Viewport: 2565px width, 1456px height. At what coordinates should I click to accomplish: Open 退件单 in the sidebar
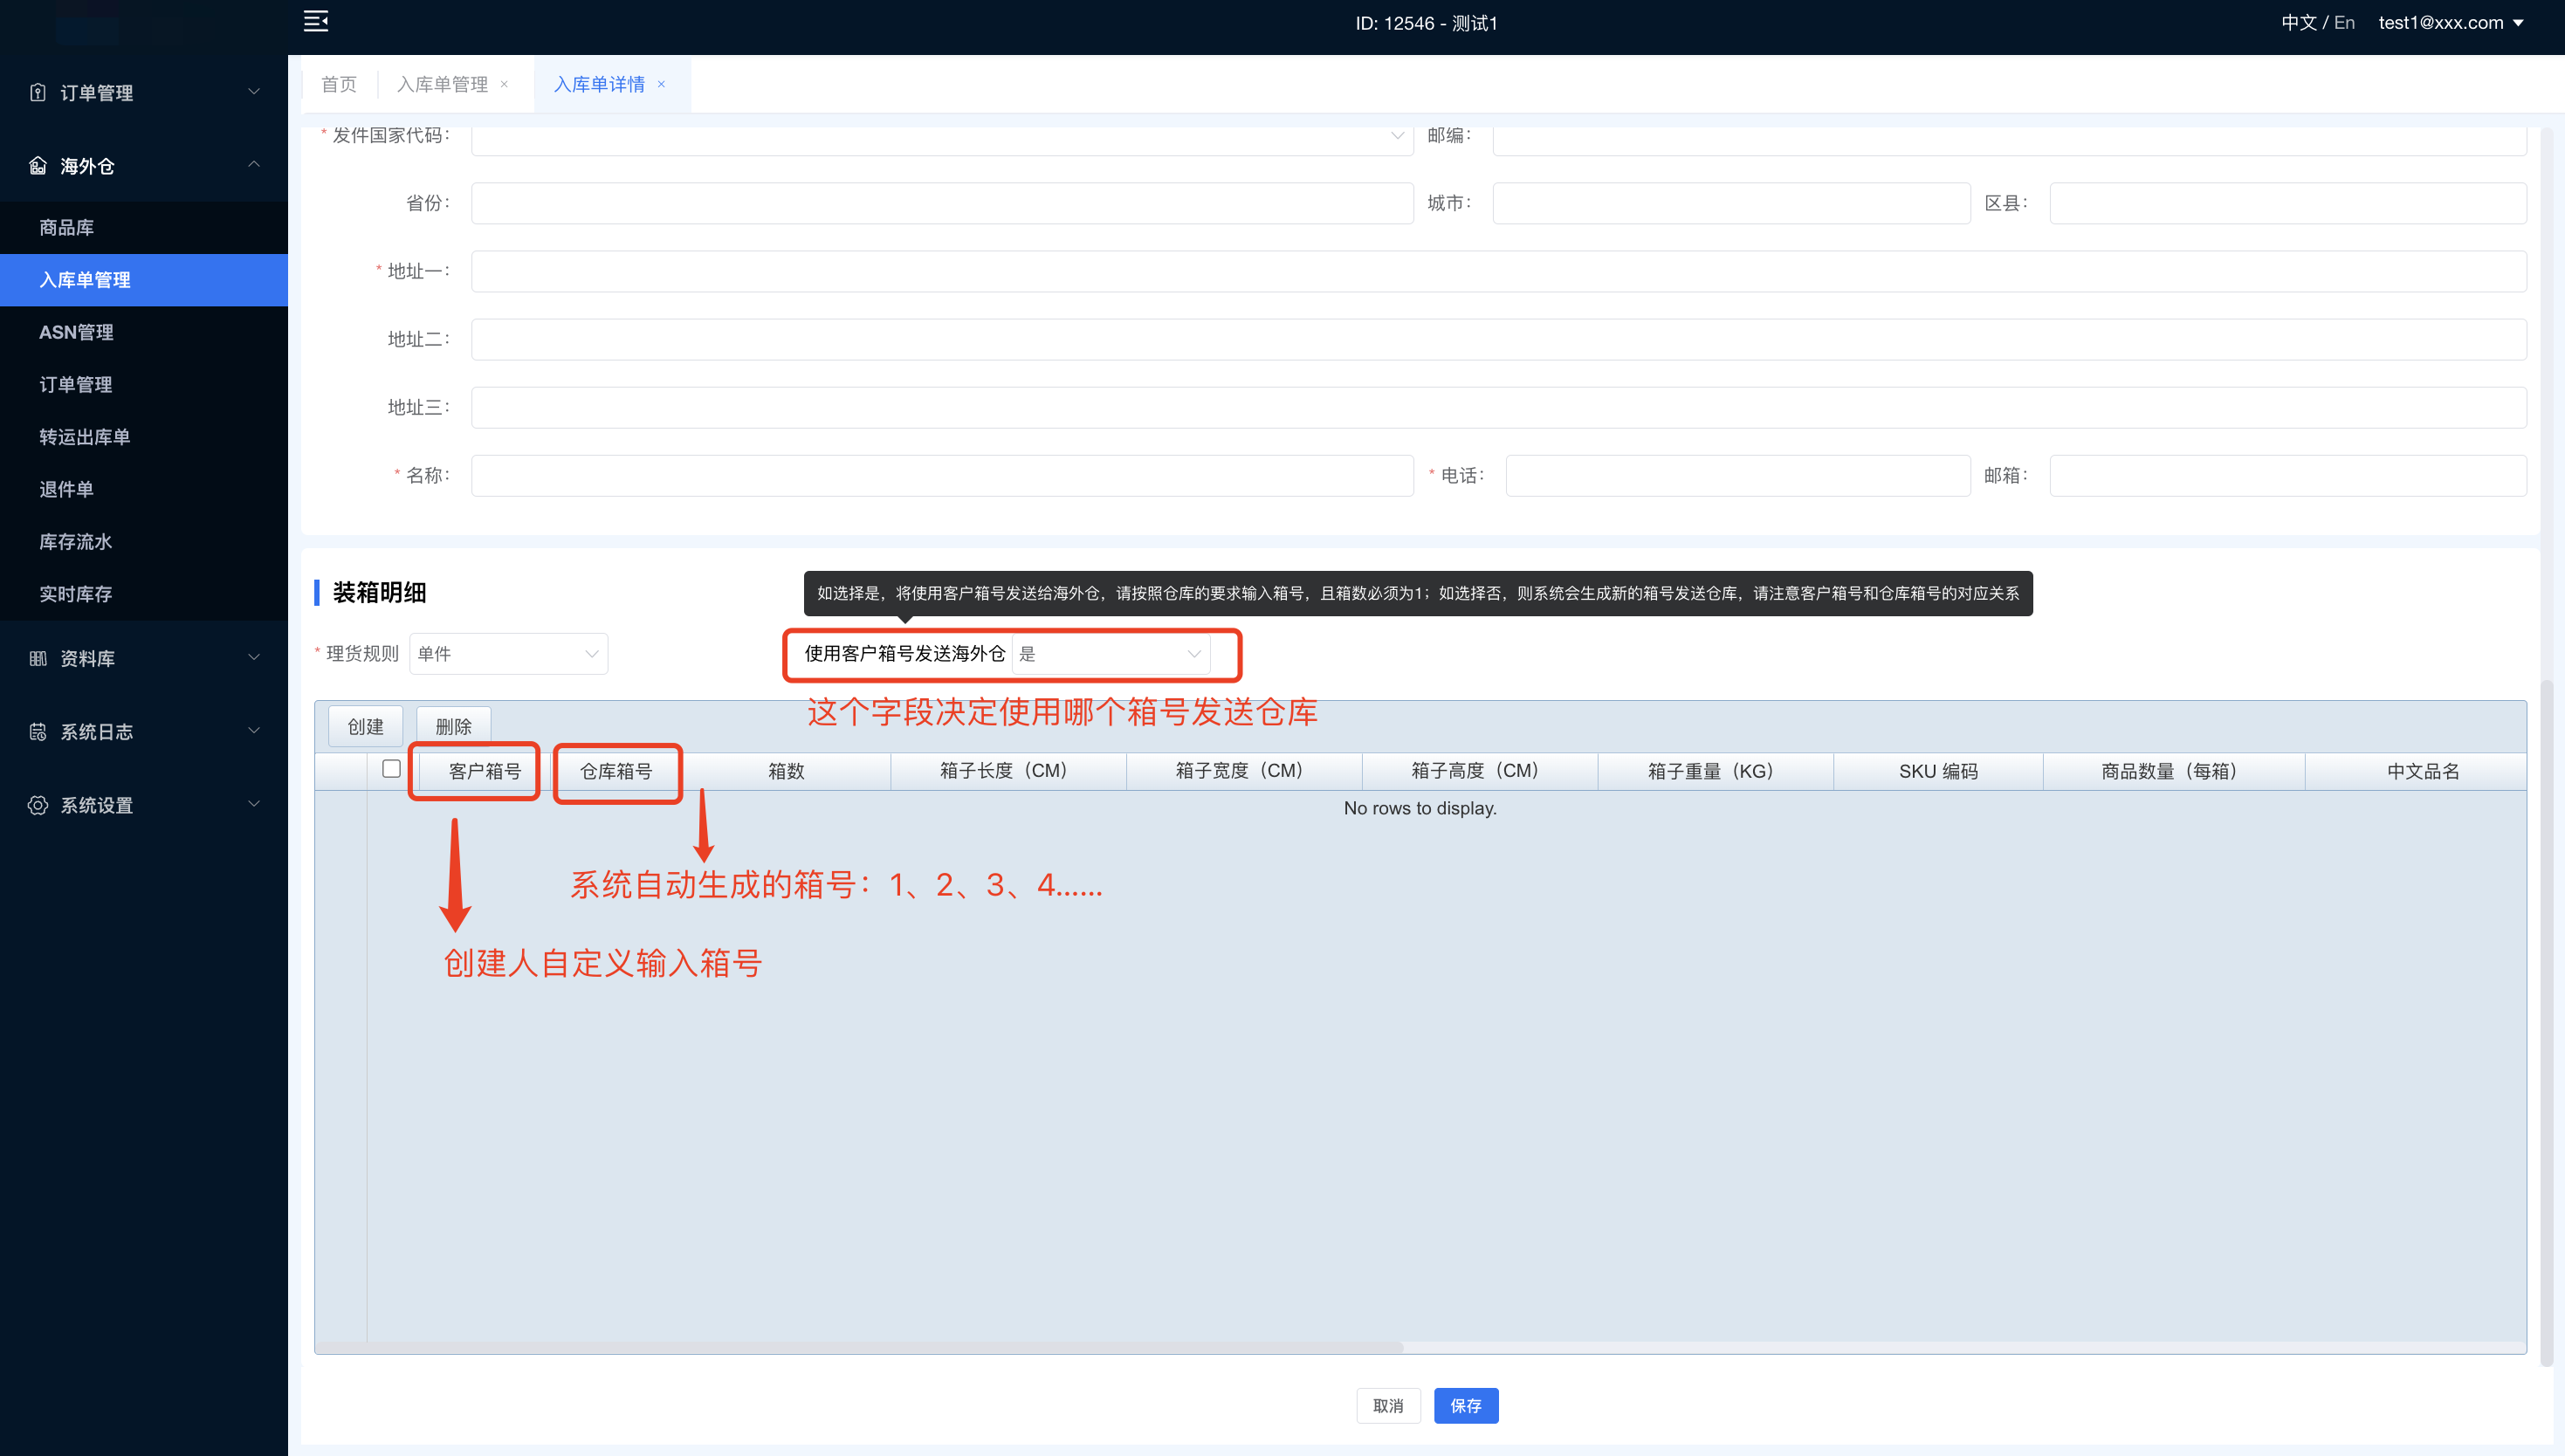pos(144,489)
